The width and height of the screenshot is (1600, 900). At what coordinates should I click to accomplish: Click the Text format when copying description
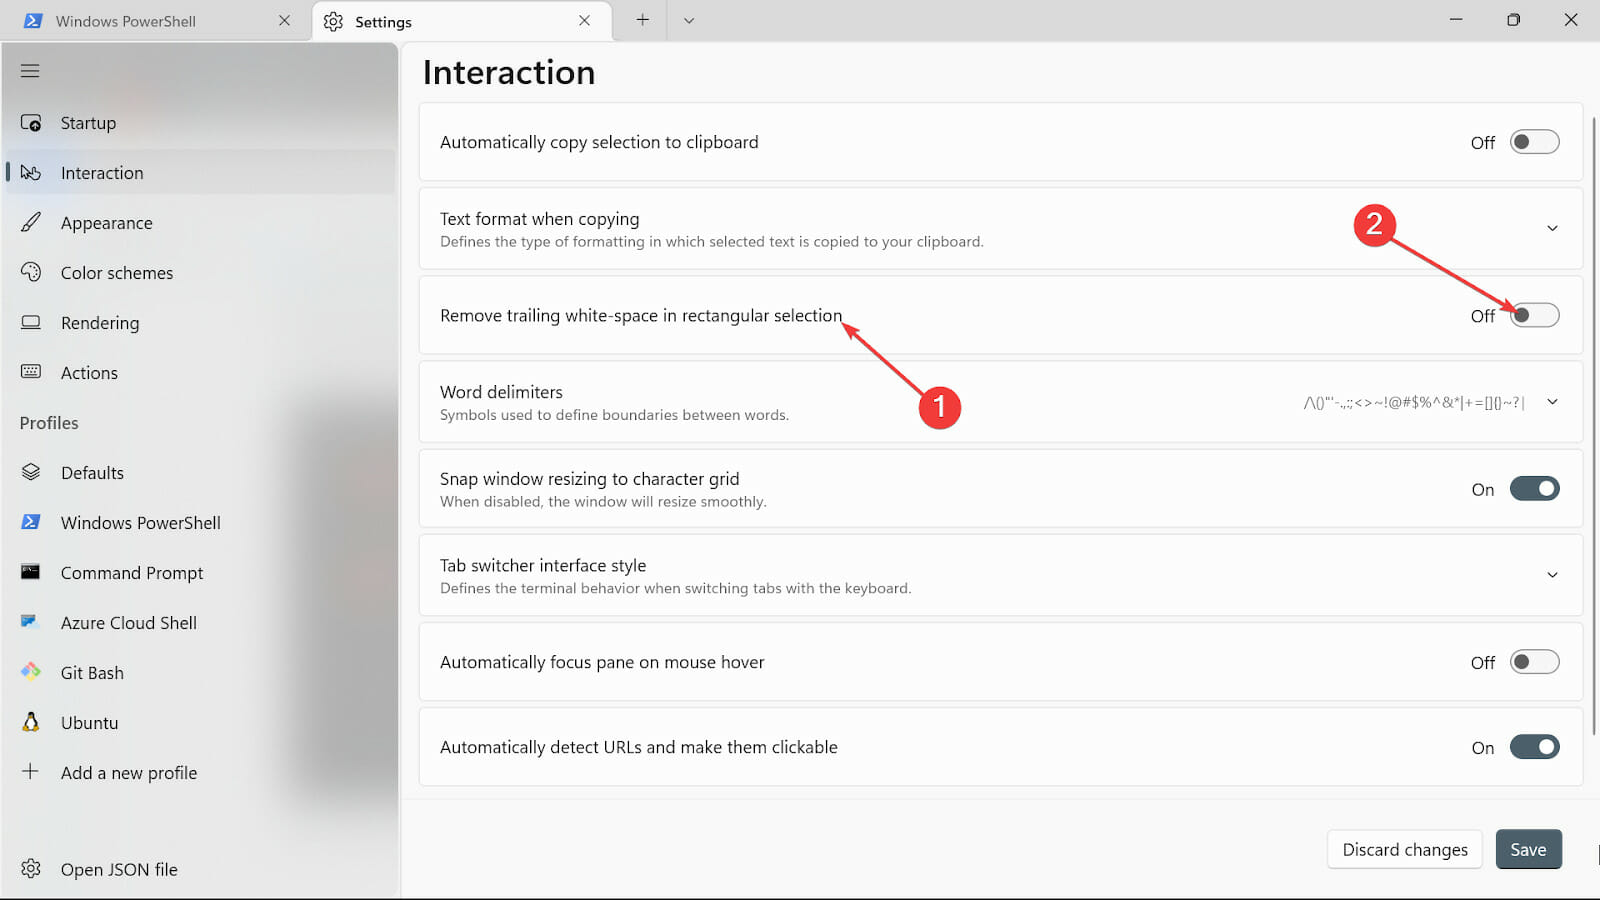point(712,242)
